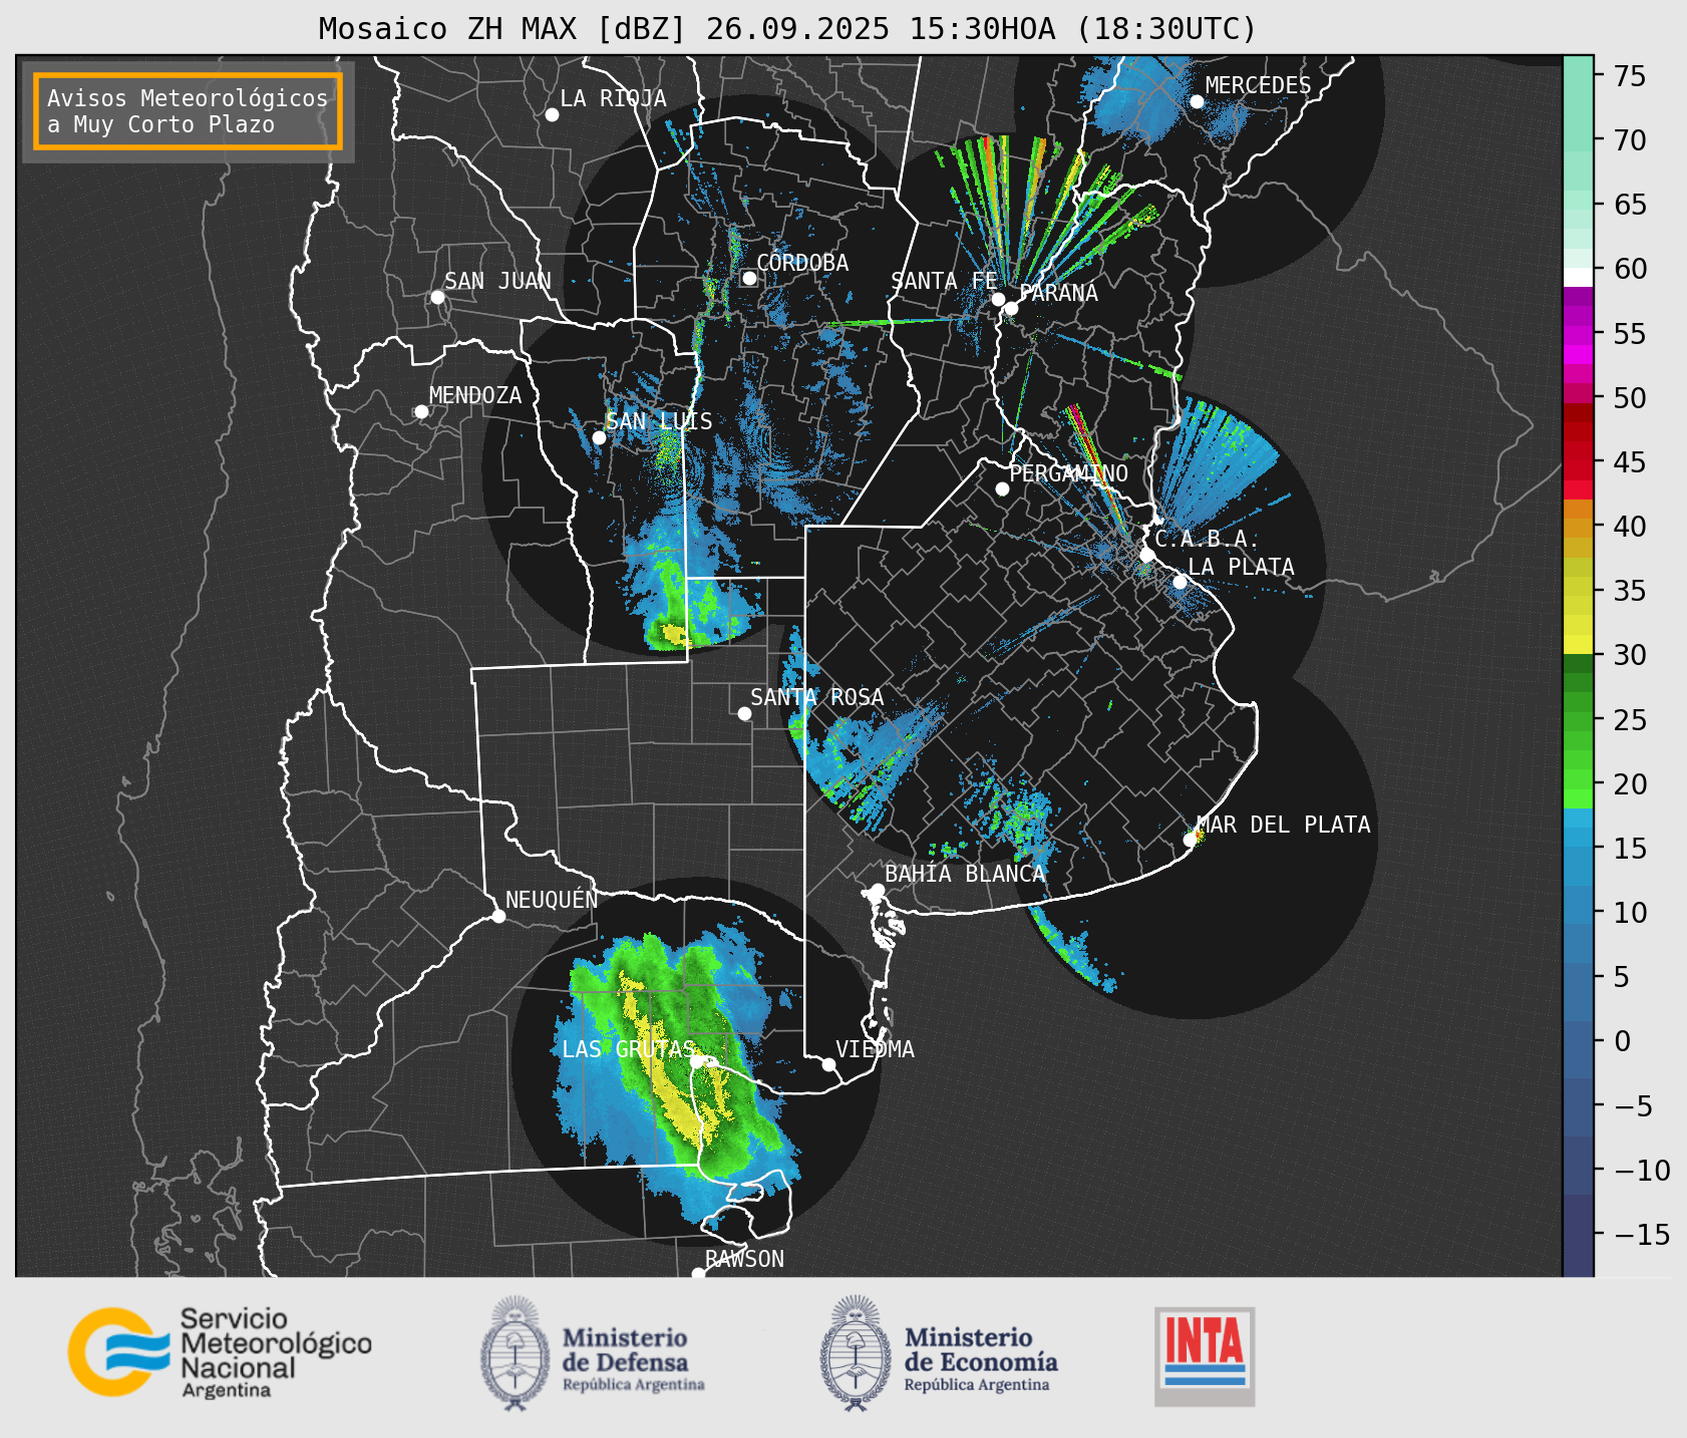Click the "75" tick label on the scale
Viewport: 1687px width, 1438px height.
1629,76
